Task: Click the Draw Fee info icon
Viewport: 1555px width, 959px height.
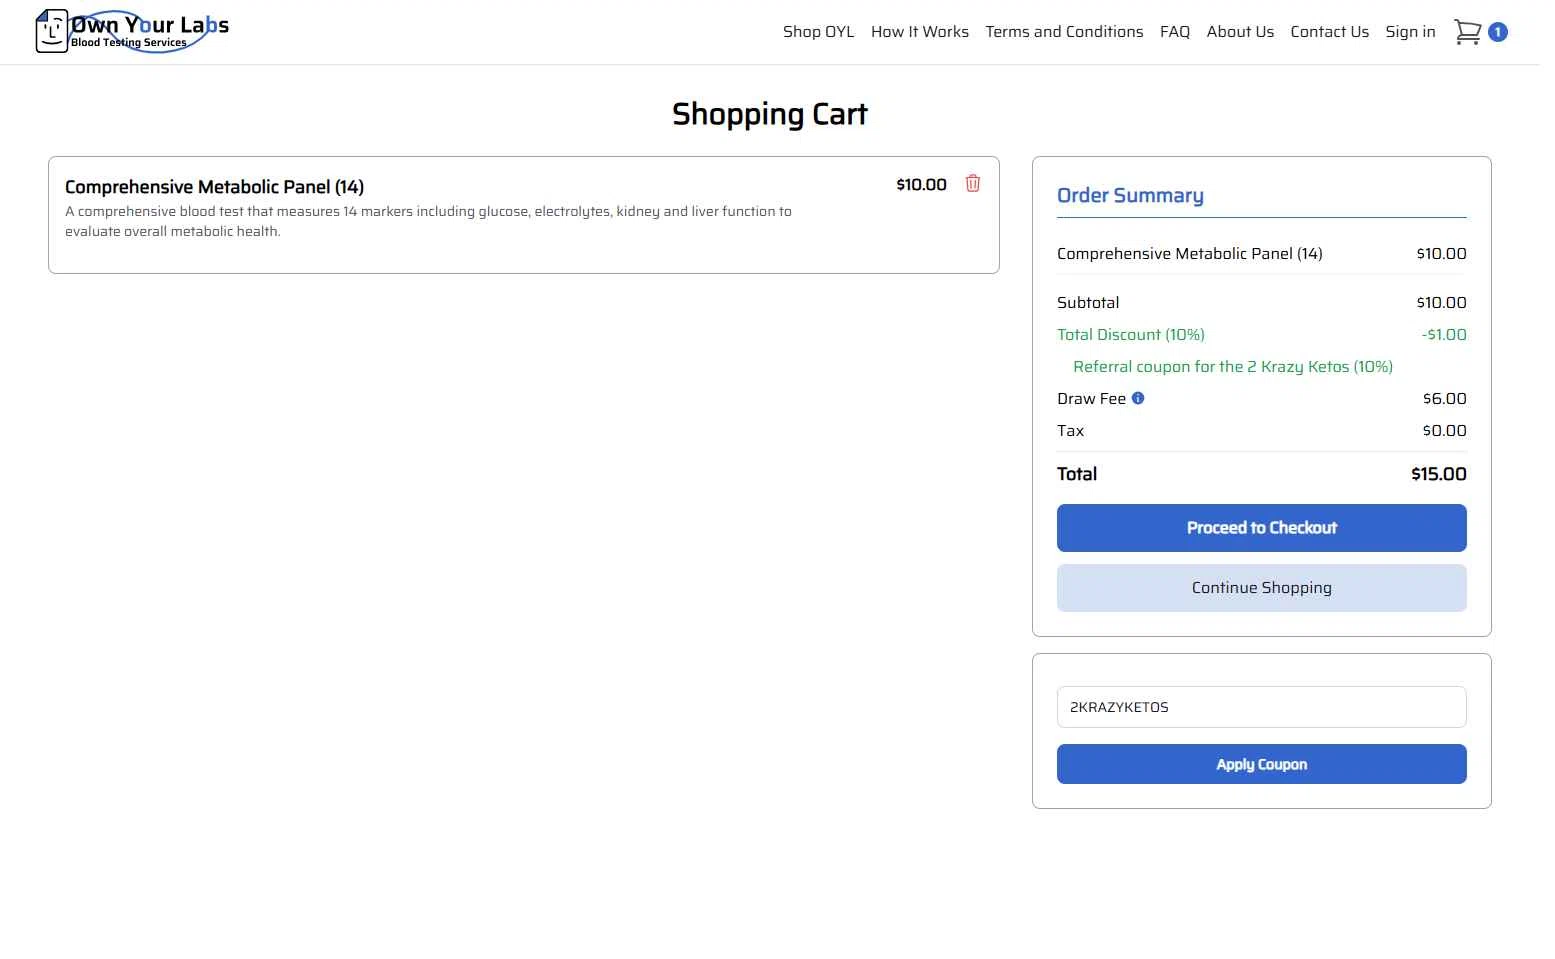Action: coord(1138,398)
